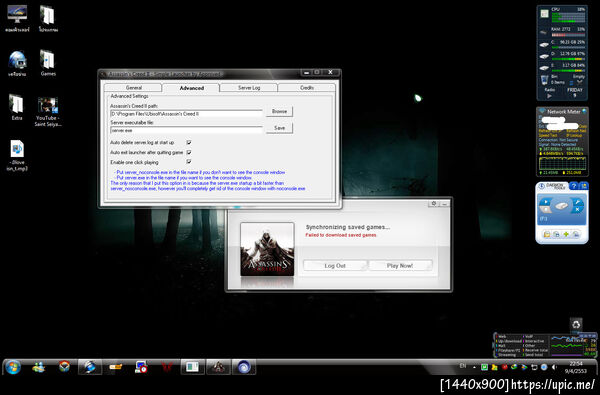Open the mp3 file on desktop

[x=17, y=155]
